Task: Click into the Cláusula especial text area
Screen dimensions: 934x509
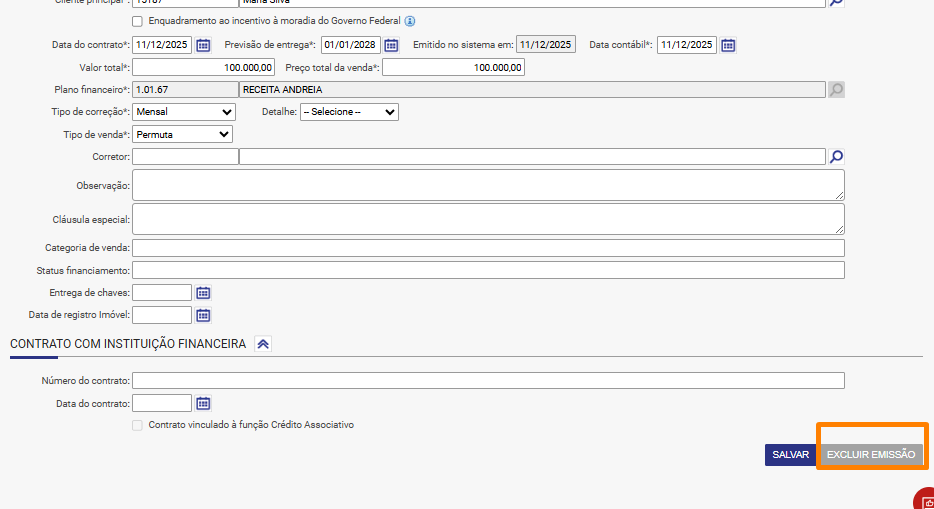Action: [x=488, y=219]
